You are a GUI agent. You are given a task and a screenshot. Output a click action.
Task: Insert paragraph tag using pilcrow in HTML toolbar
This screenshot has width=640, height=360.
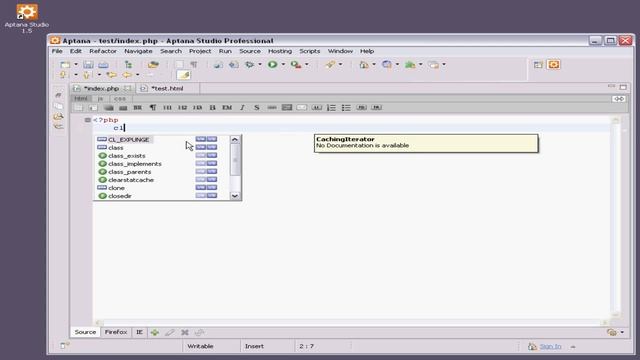point(153,107)
